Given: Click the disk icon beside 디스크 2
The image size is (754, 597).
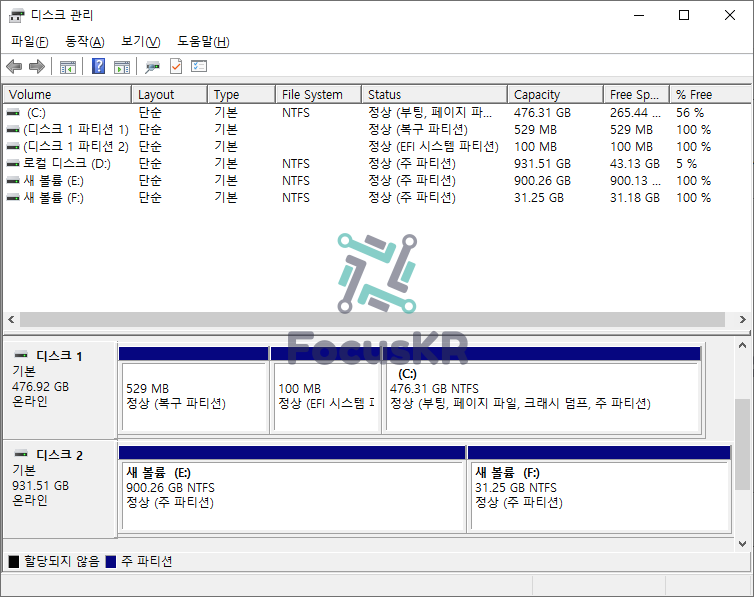Looking at the screenshot, I should pos(21,454).
